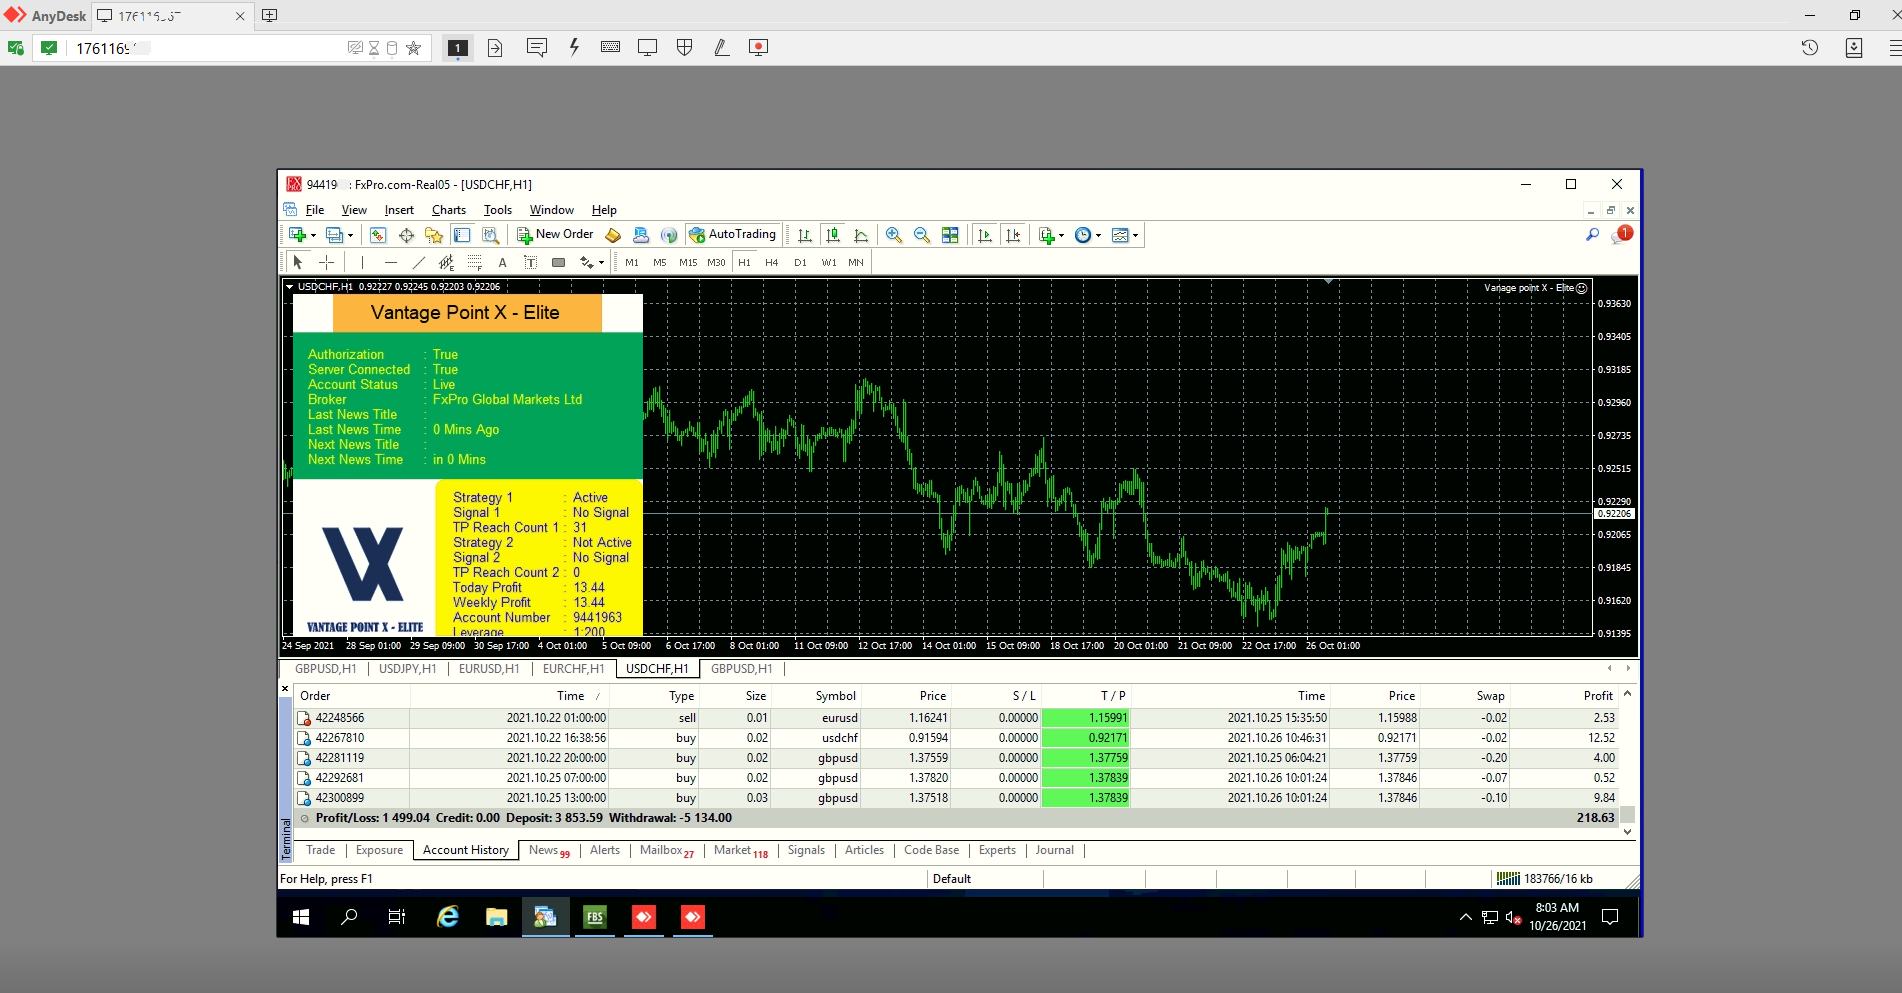Open the Charts menu
The width and height of the screenshot is (1902, 993).
449,210
